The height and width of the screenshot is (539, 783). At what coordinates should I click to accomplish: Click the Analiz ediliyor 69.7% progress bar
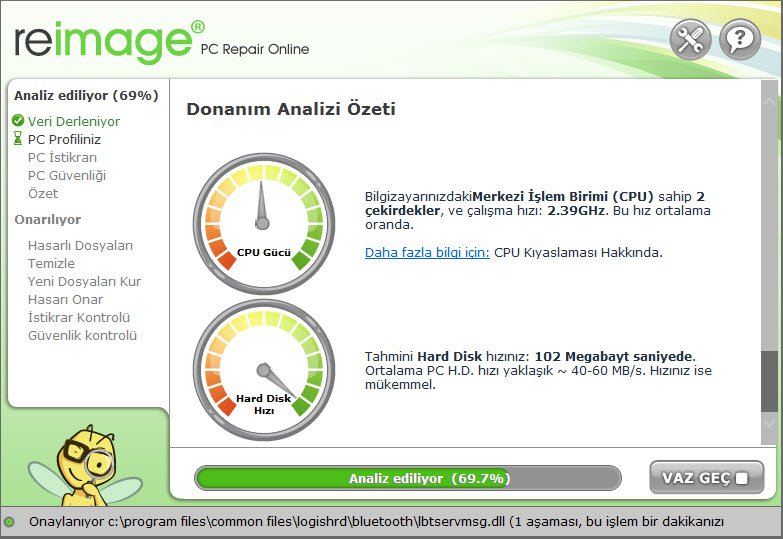pyautogui.click(x=408, y=478)
